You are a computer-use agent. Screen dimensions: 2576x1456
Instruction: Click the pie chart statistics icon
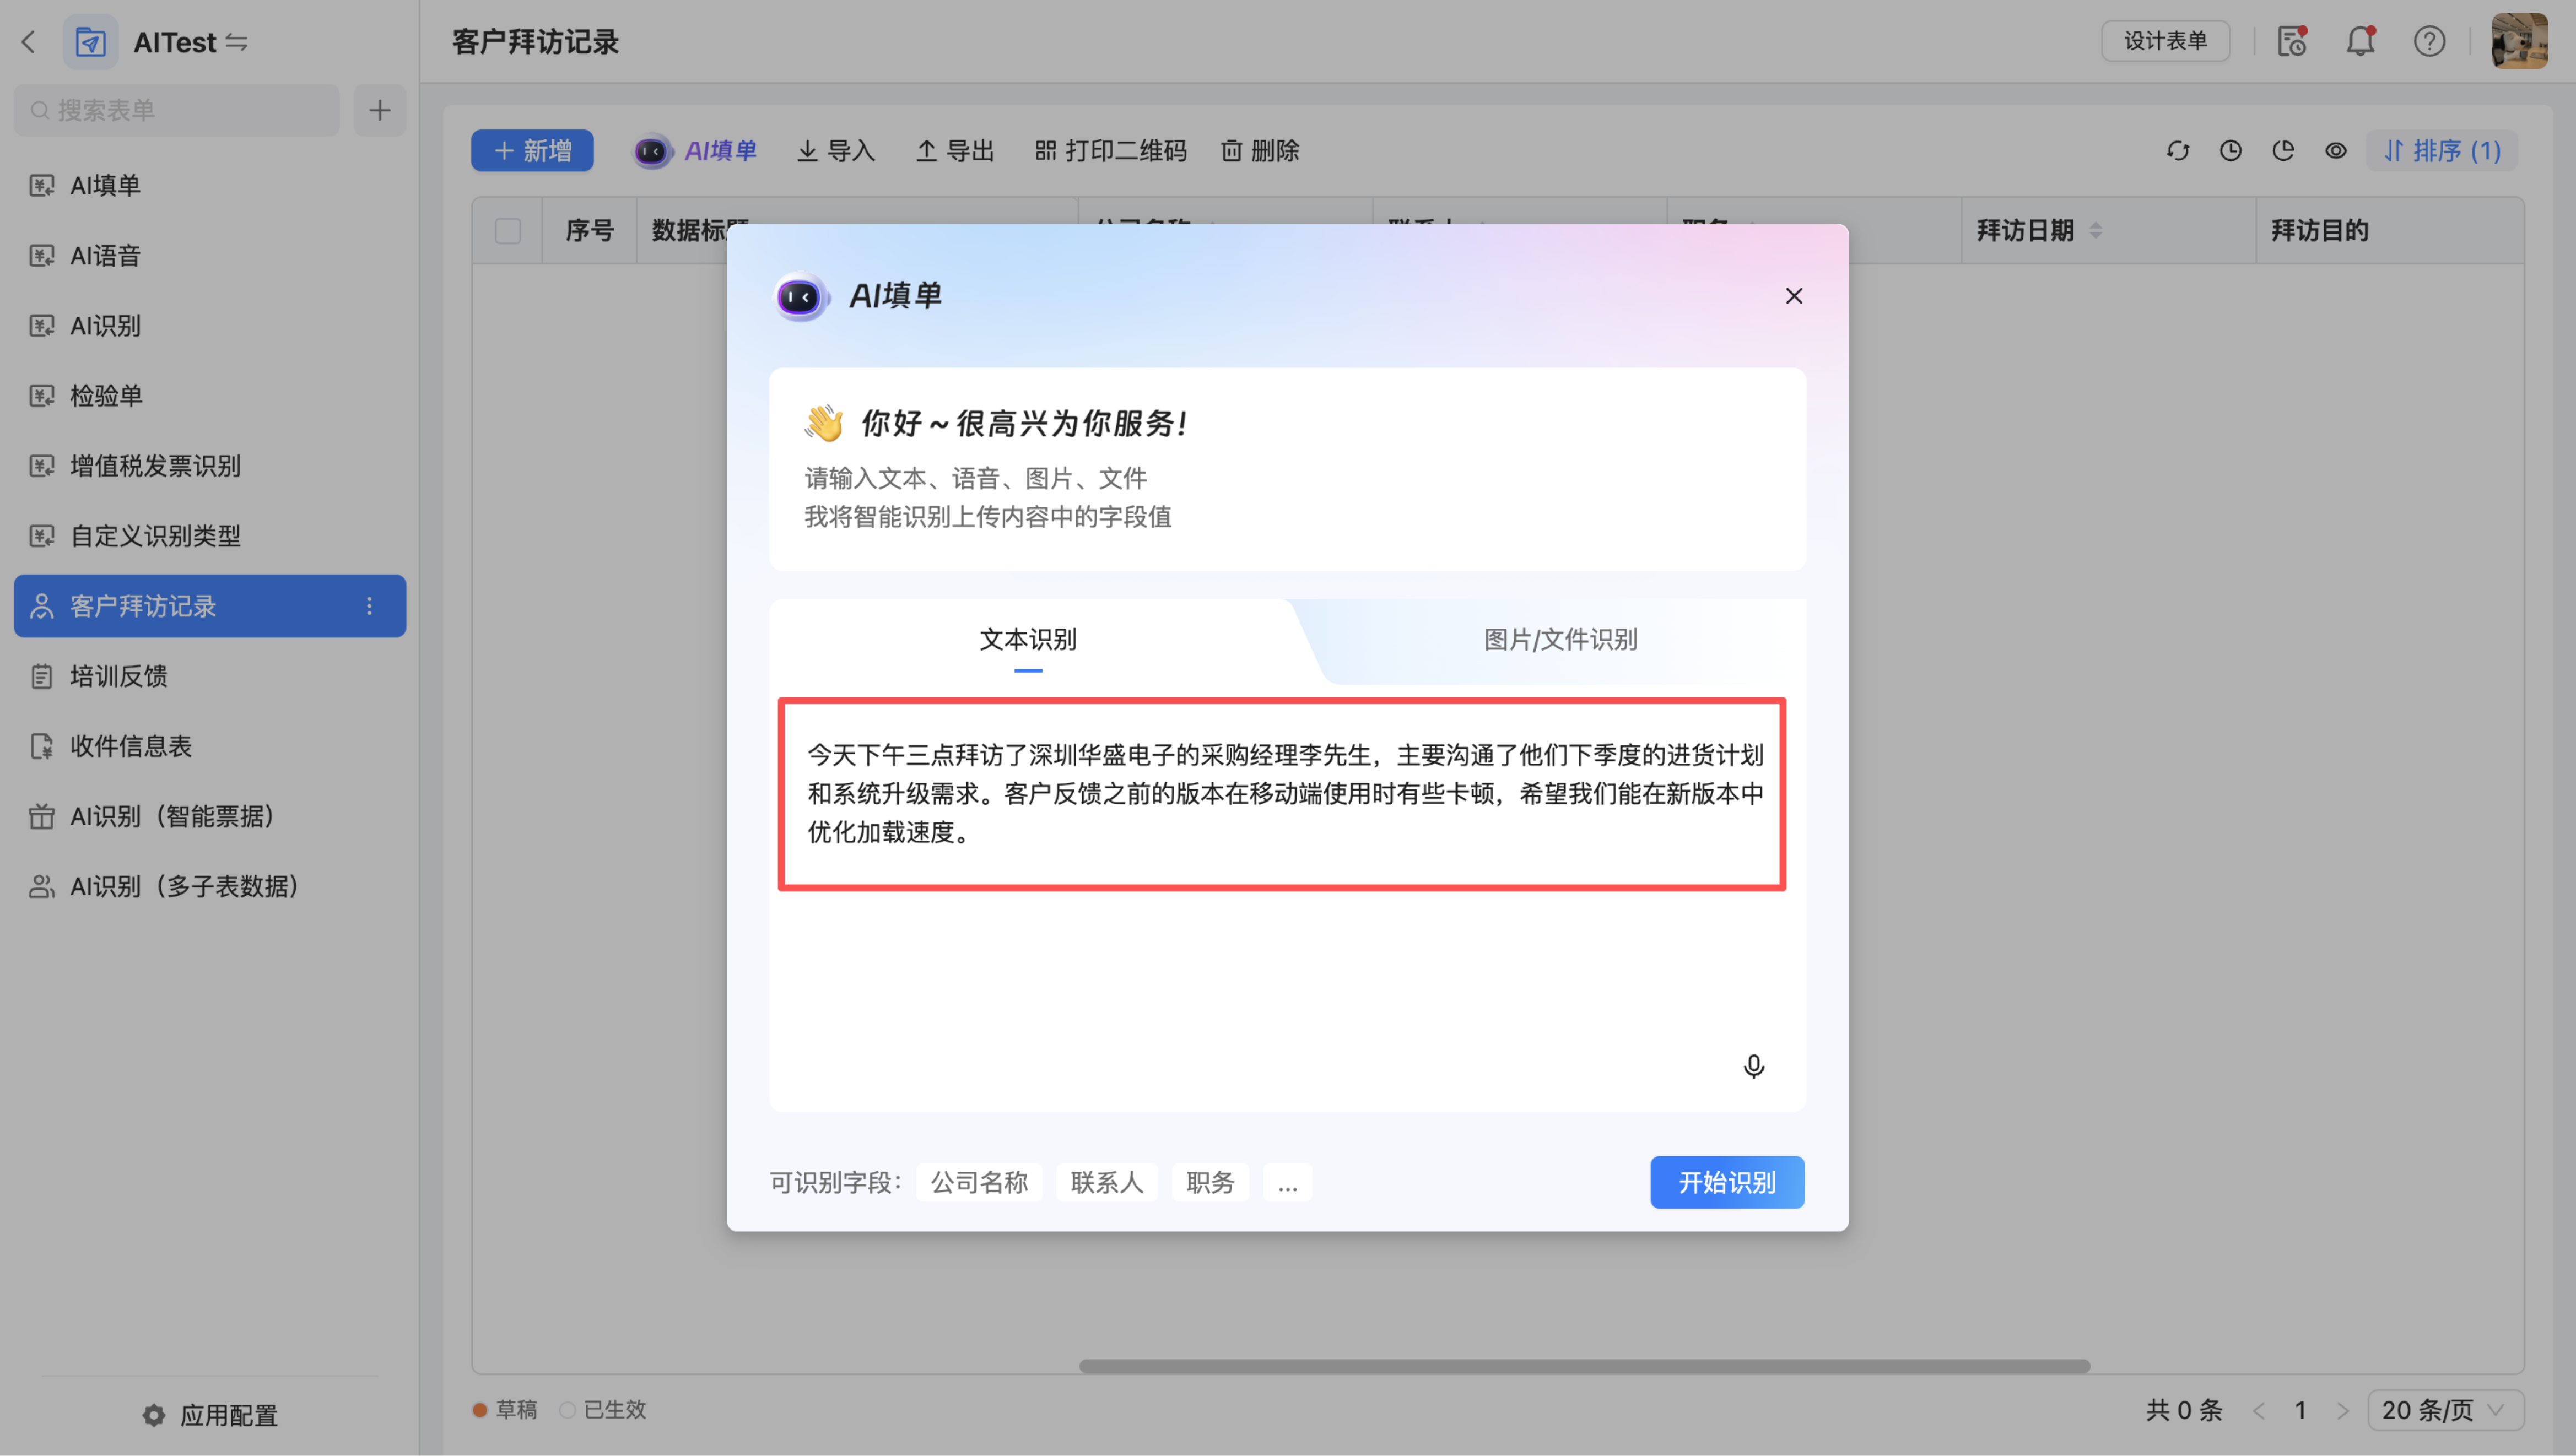[x=2283, y=151]
